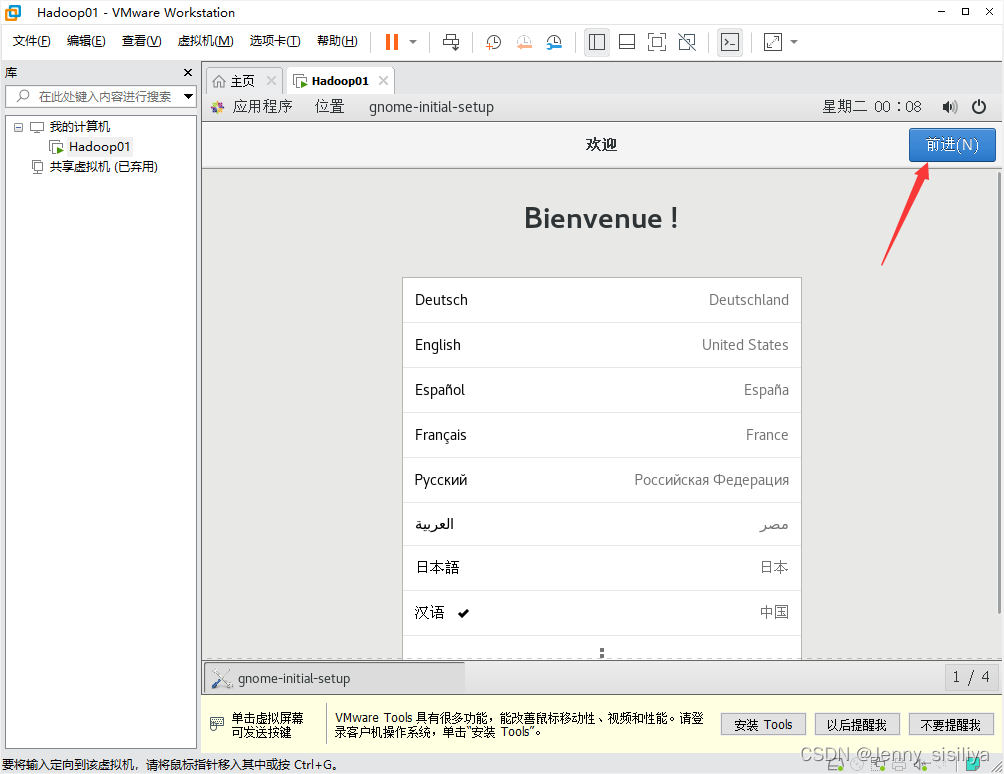This screenshot has width=1004, height=774.
Task: Click the VMware Workstation app icon
Action: coord(13,12)
